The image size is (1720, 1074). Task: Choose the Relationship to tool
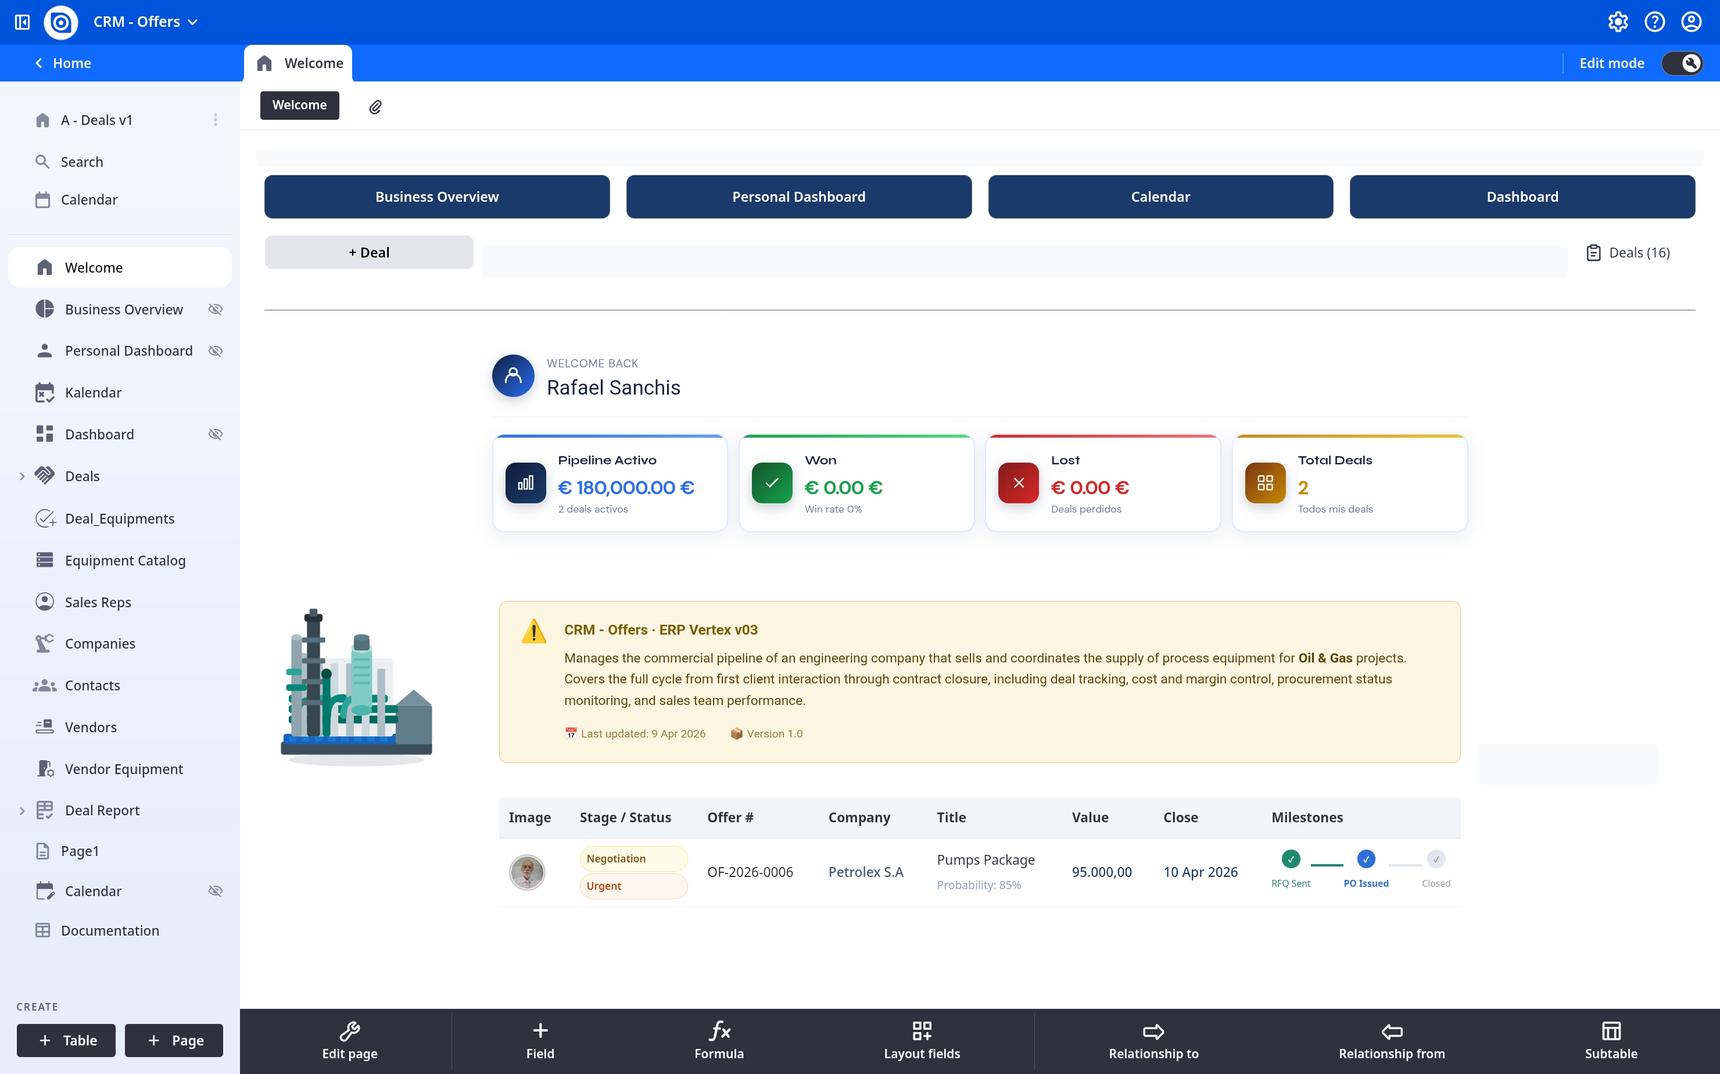click(1153, 1041)
